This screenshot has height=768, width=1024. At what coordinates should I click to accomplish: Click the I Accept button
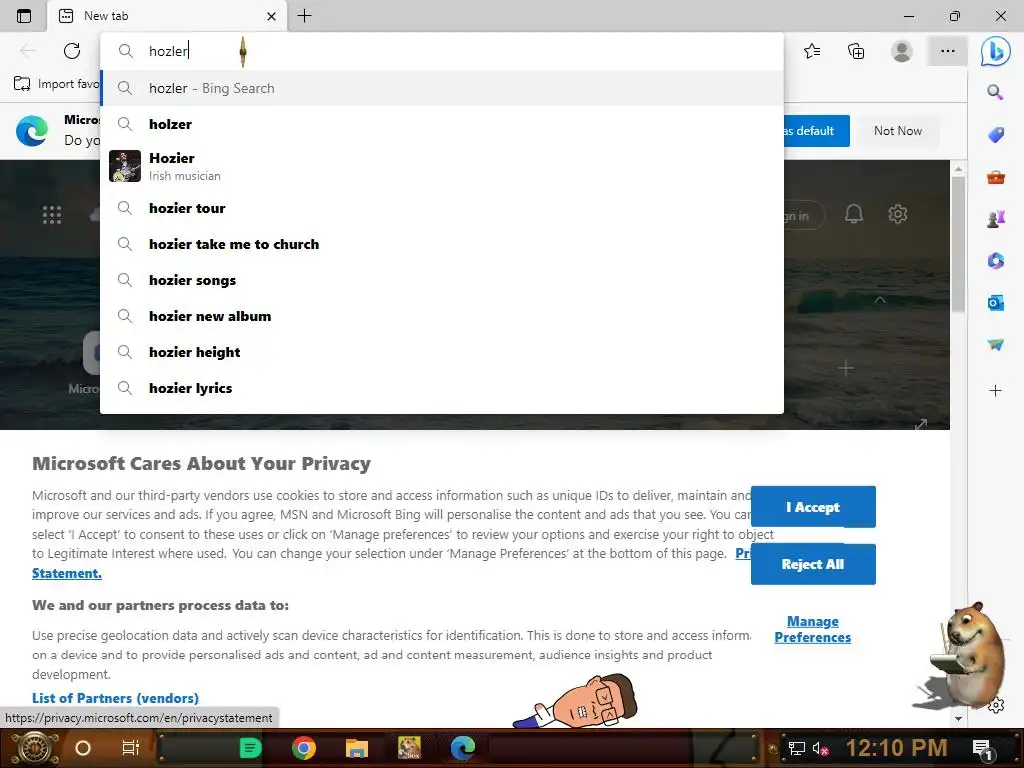(x=813, y=507)
